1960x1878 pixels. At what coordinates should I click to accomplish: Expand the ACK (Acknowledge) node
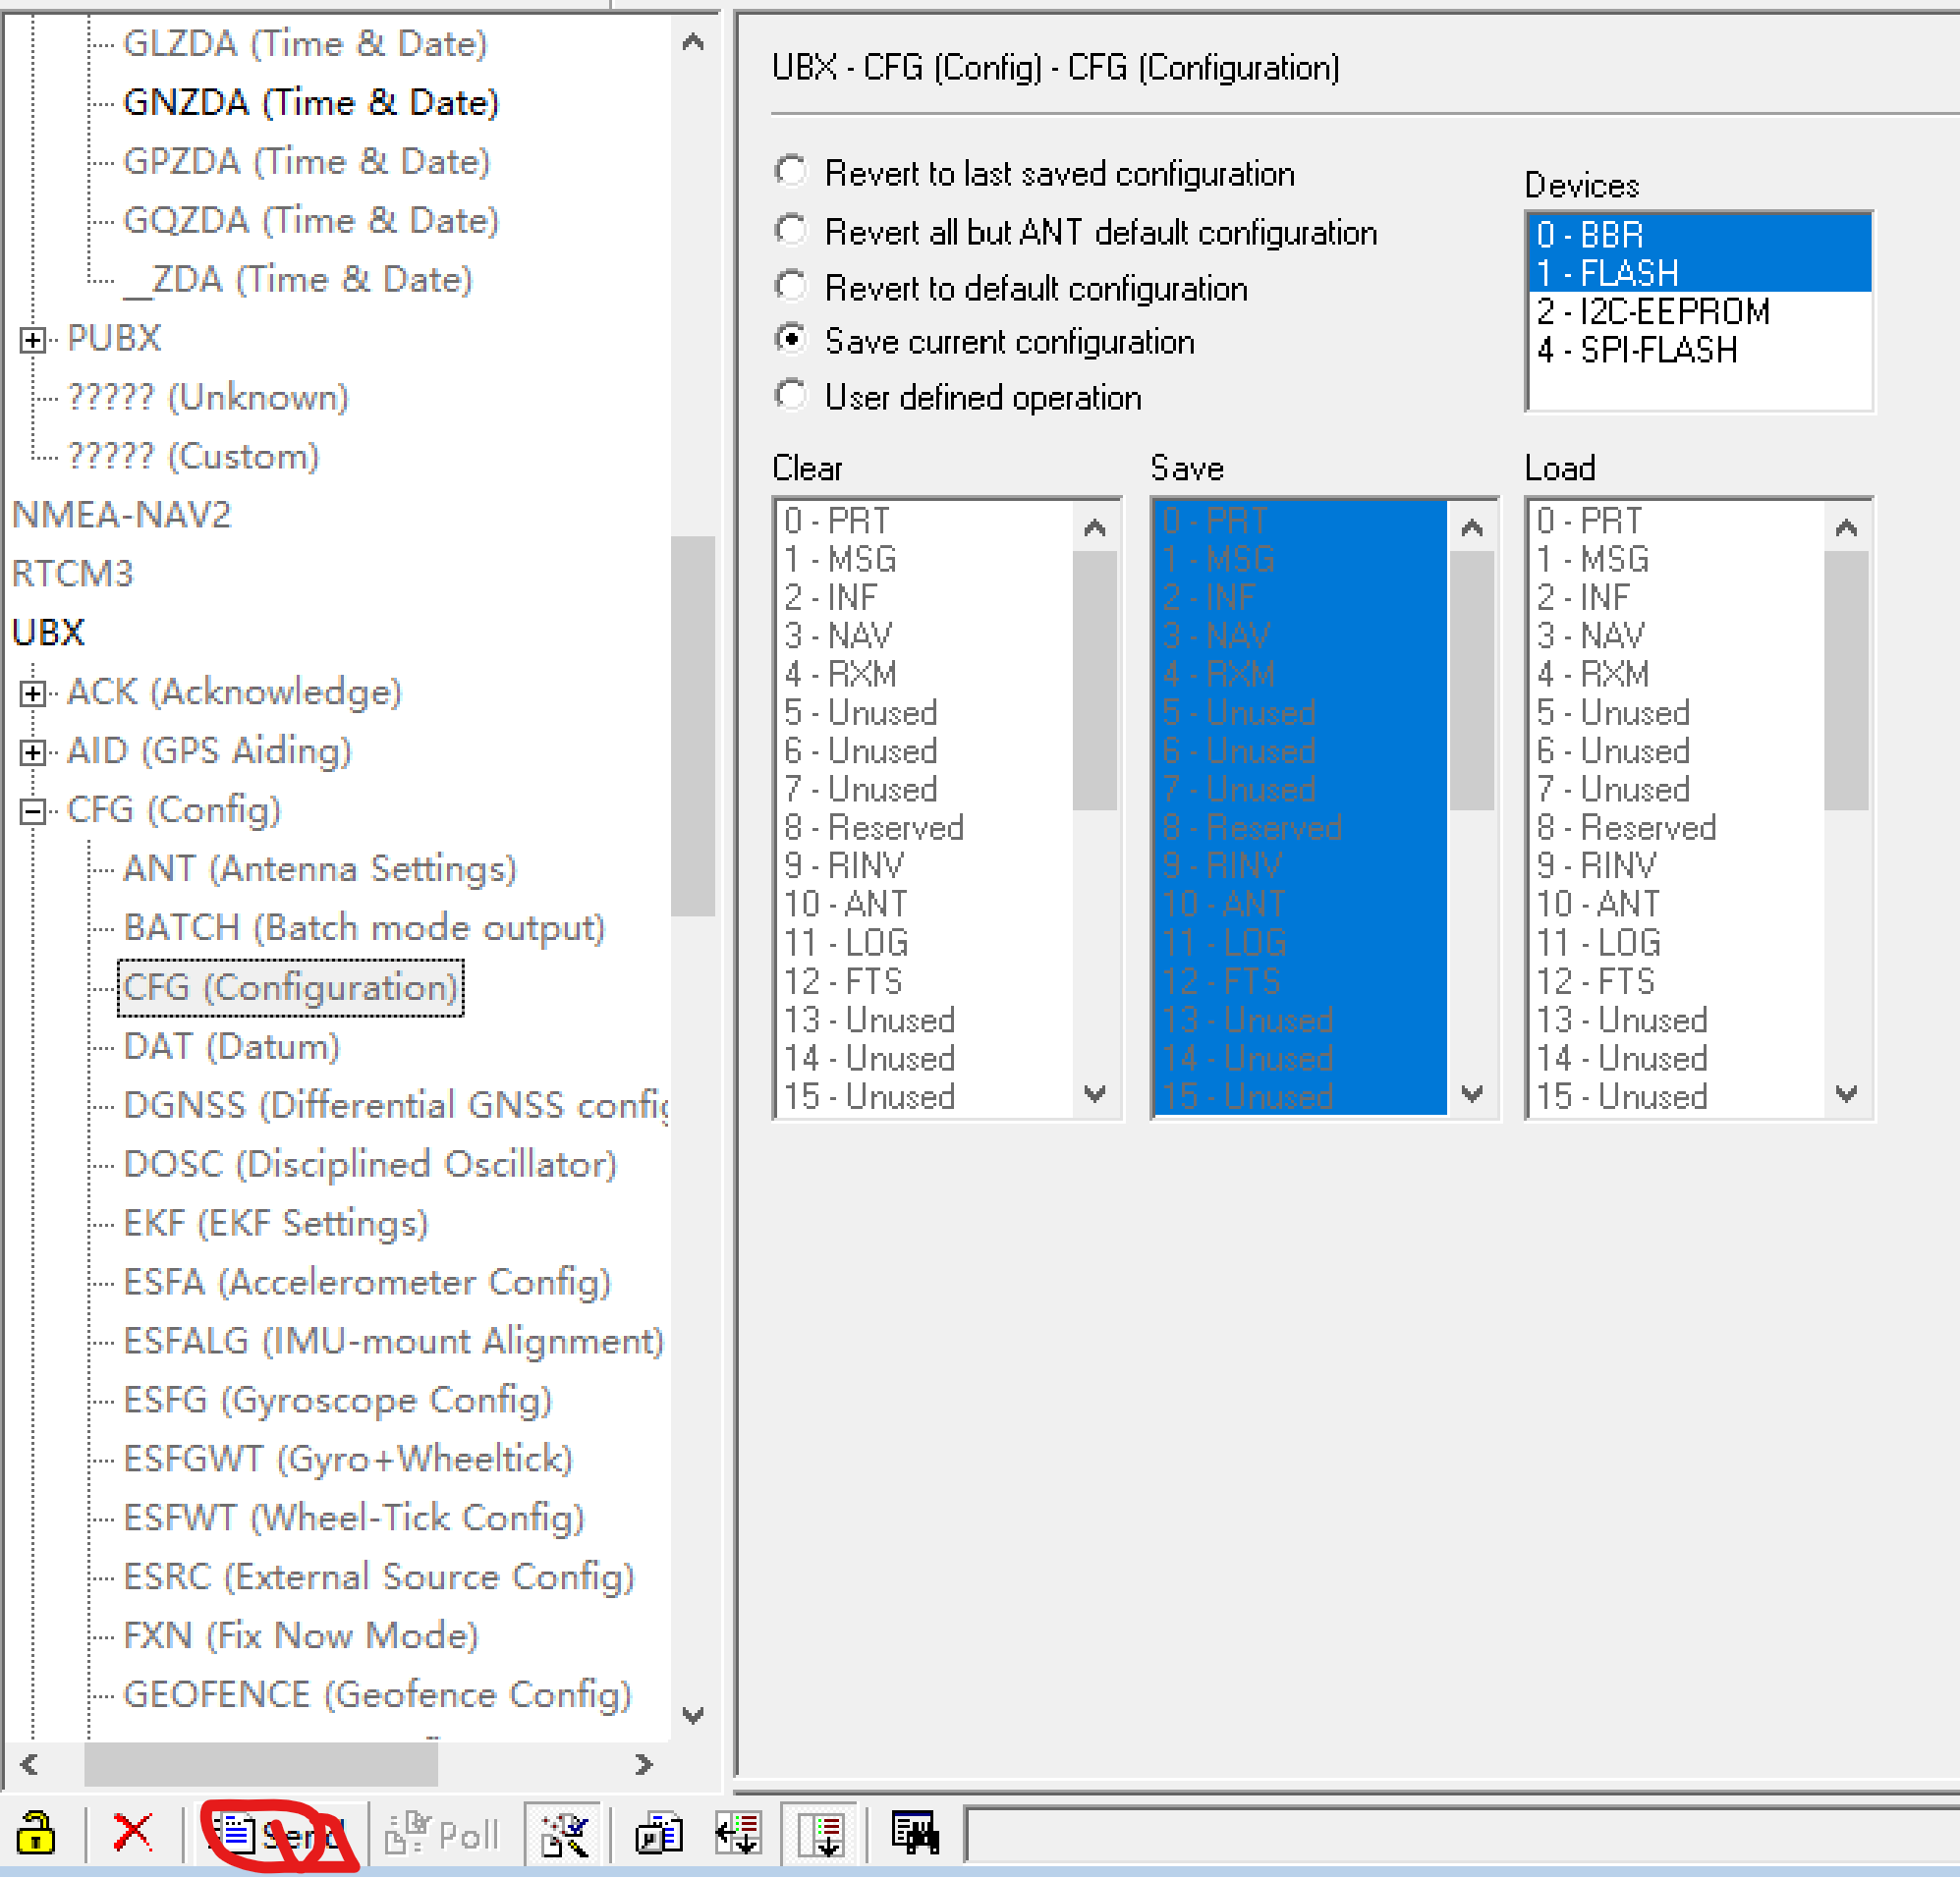pyautogui.click(x=32, y=693)
